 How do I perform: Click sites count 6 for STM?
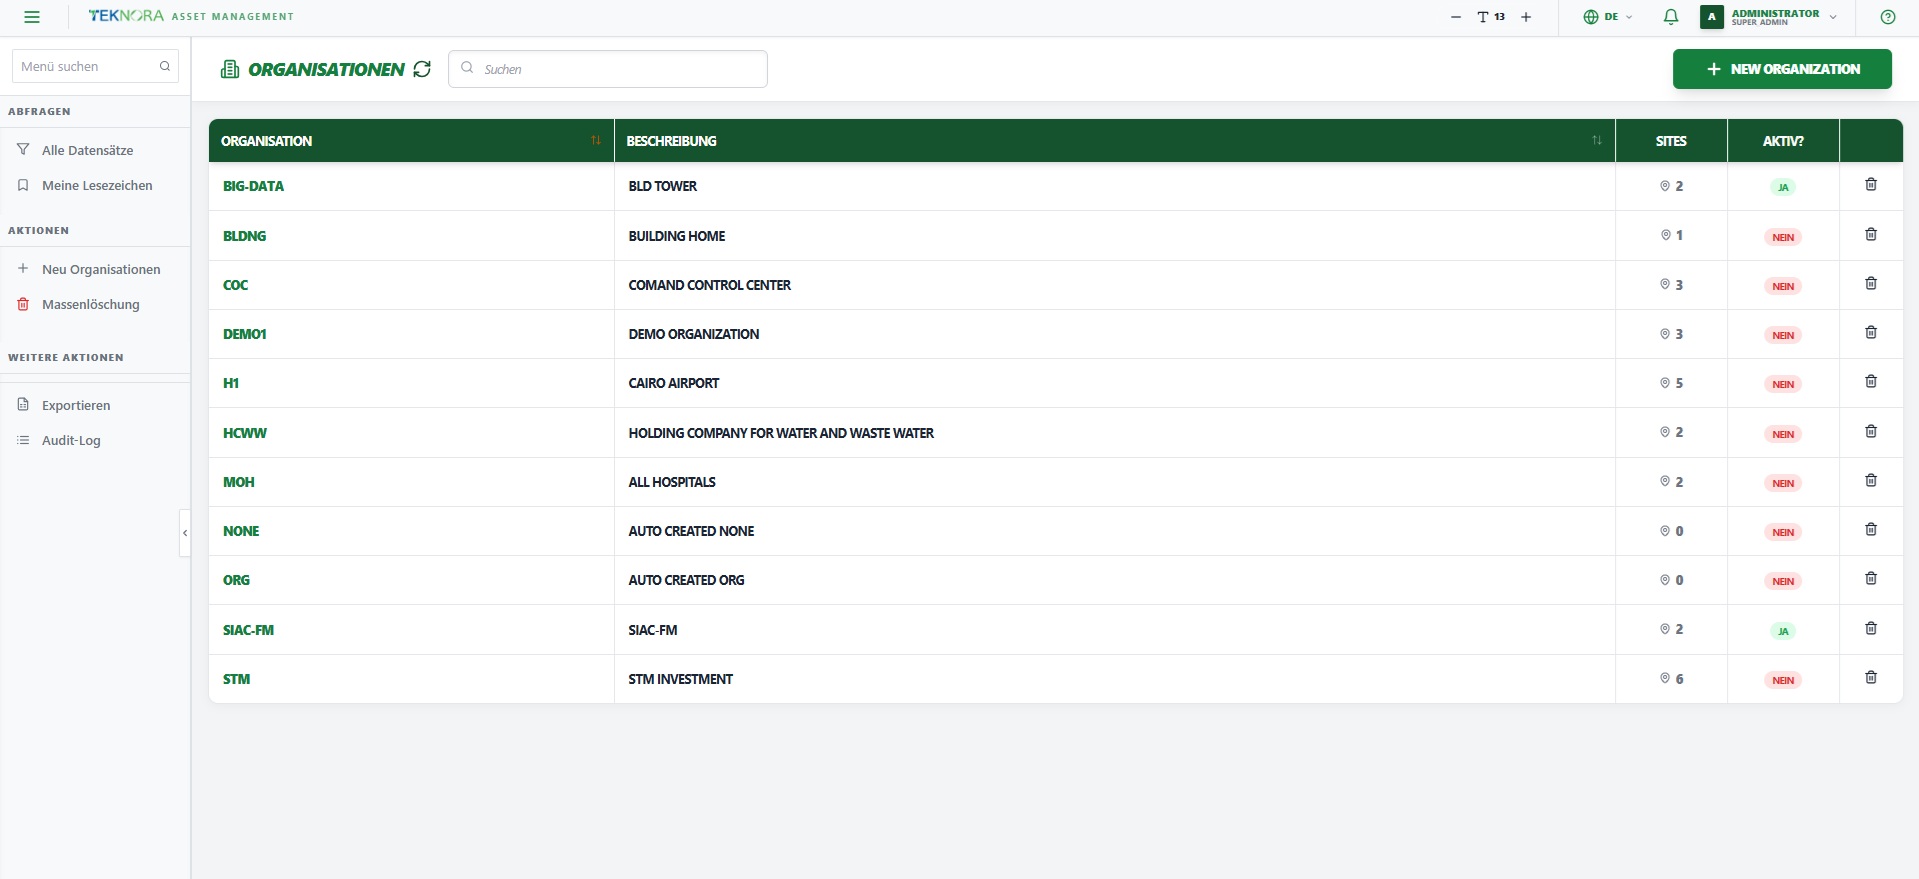point(1671,679)
